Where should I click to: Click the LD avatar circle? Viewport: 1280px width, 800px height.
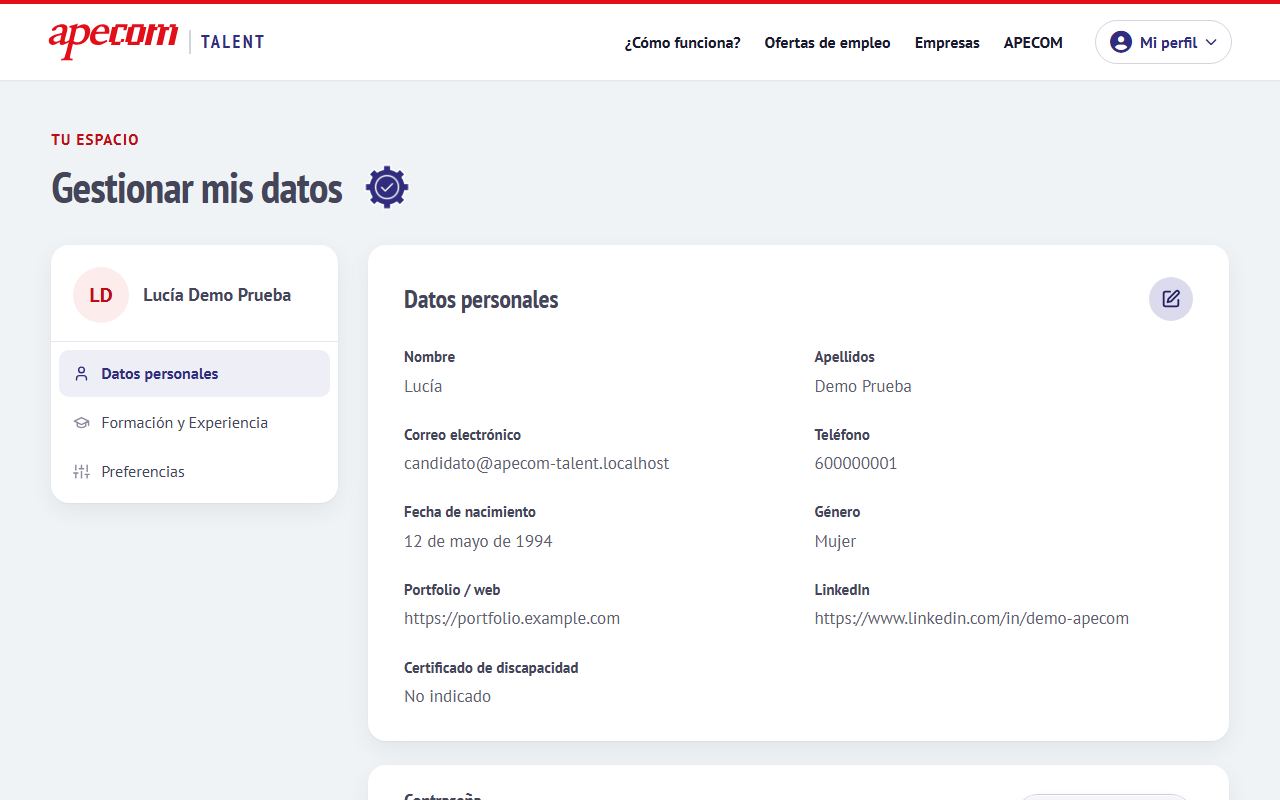point(101,295)
